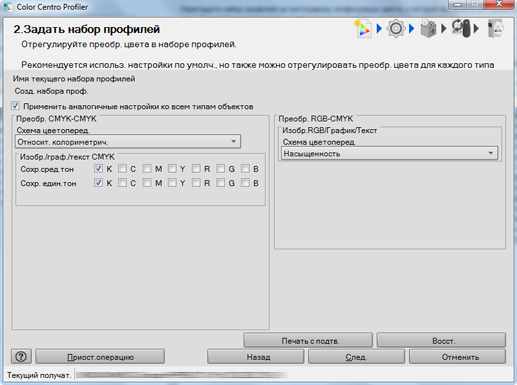This screenshot has width=517, height=385.
Task: Minimize the Color Centro Profiler window
Action: tap(458, 4)
